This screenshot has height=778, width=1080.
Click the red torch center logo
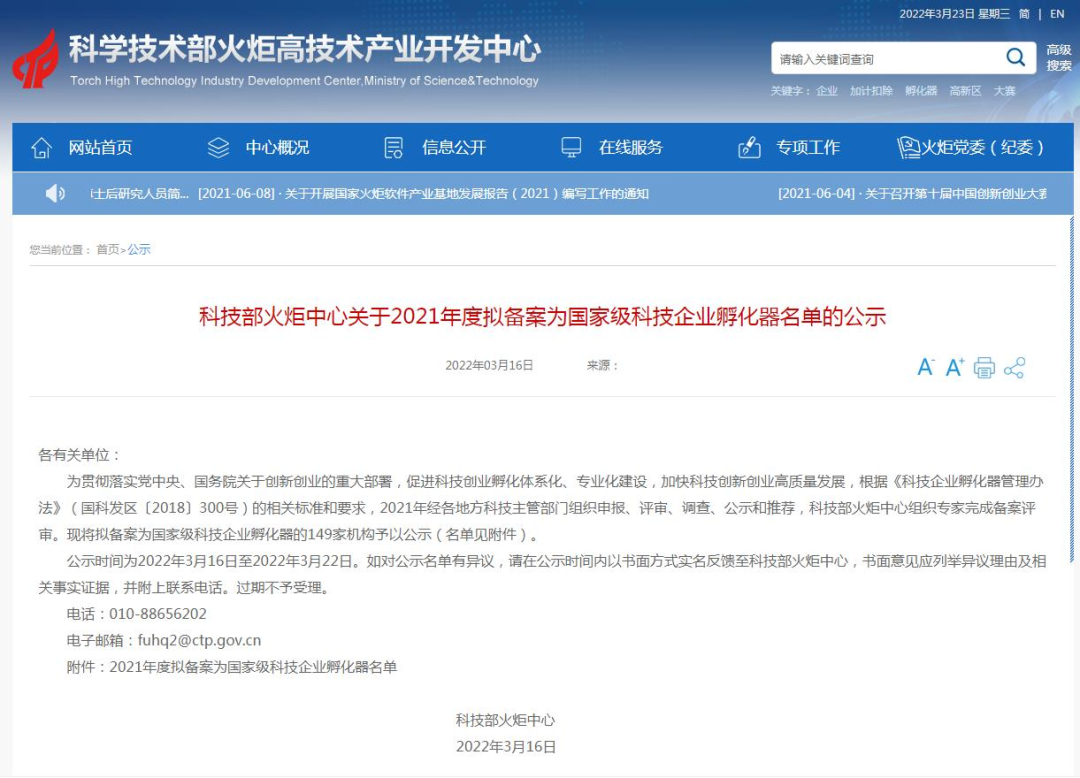36,59
